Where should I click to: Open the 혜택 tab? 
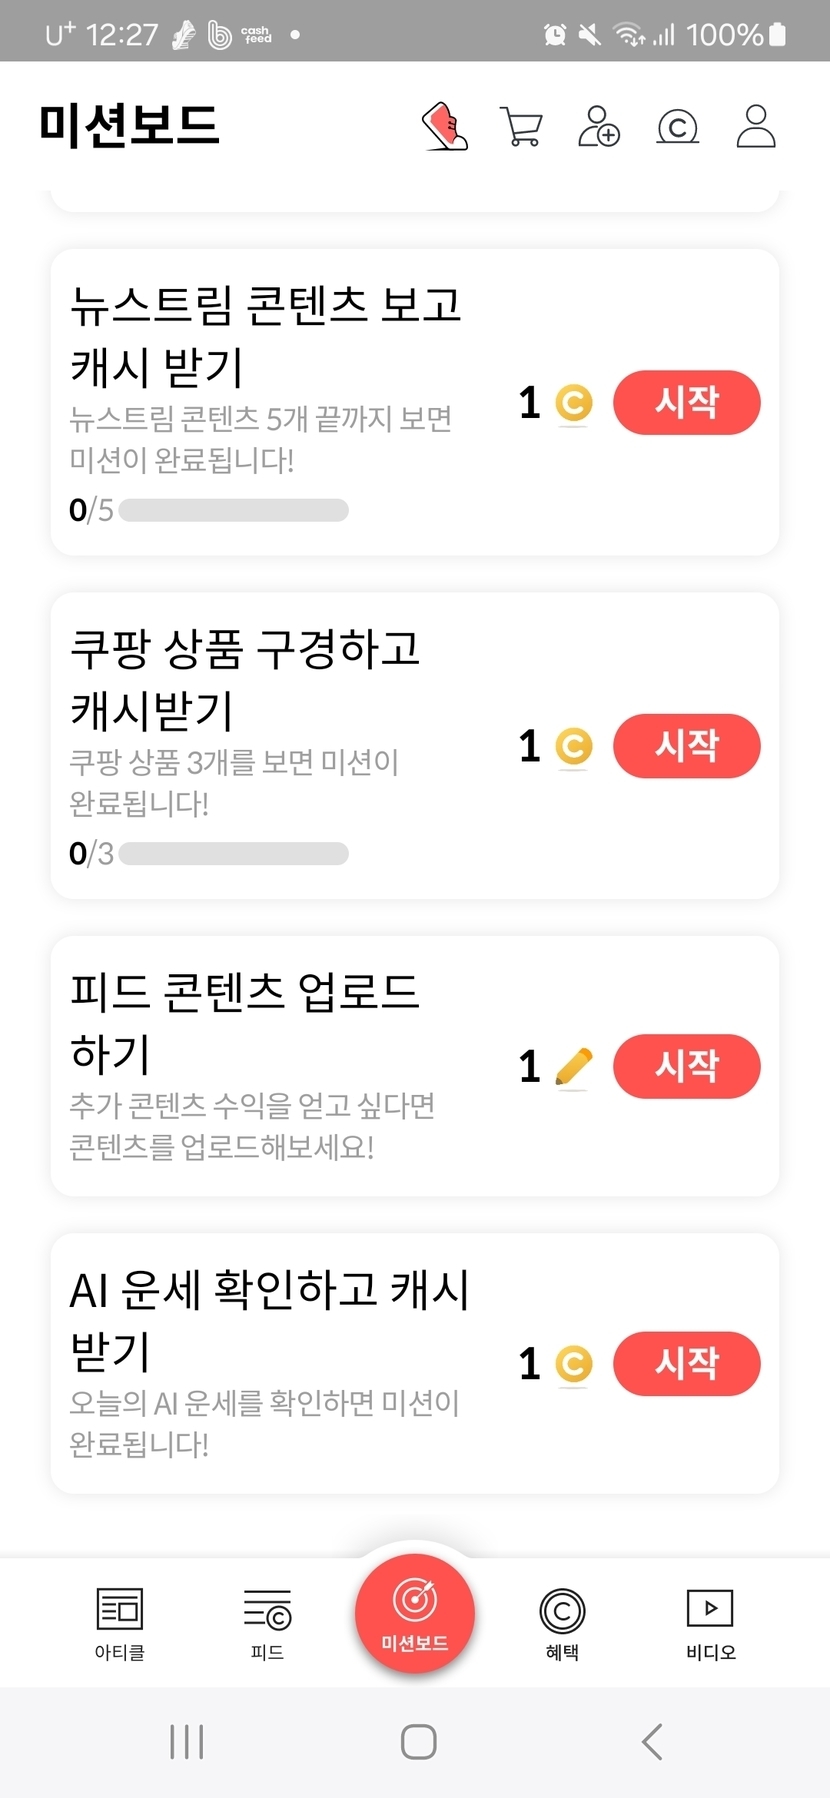562,1623
